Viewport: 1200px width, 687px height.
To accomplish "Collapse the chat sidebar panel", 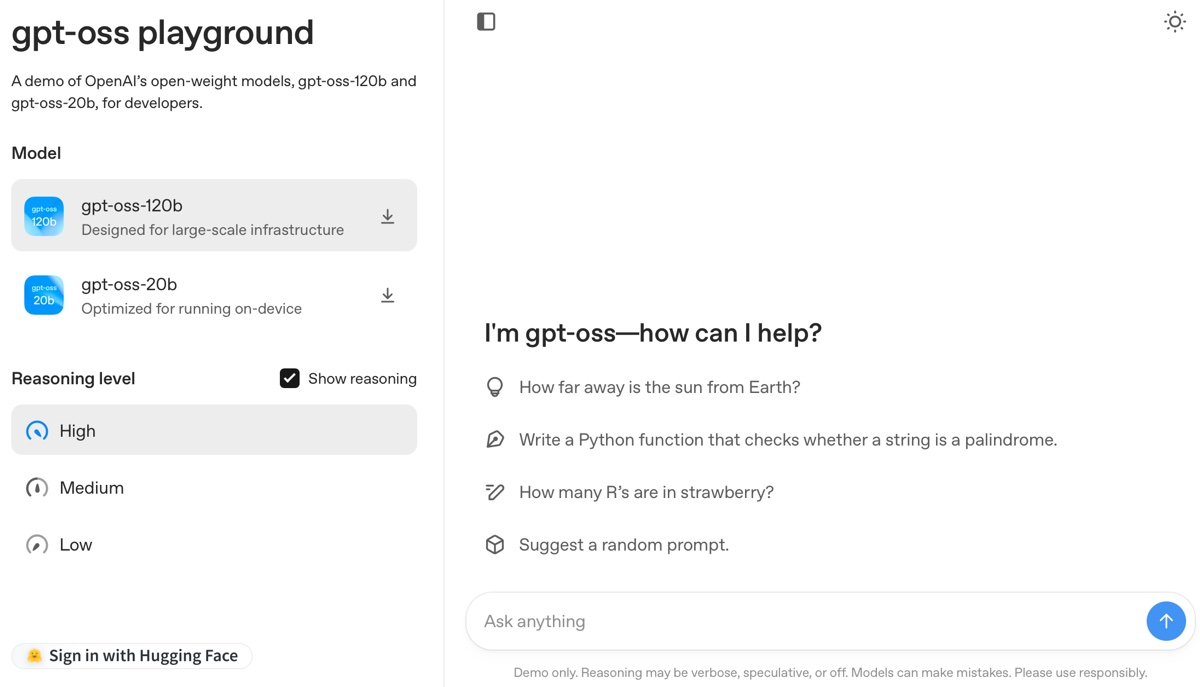I will (x=486, y=21).
